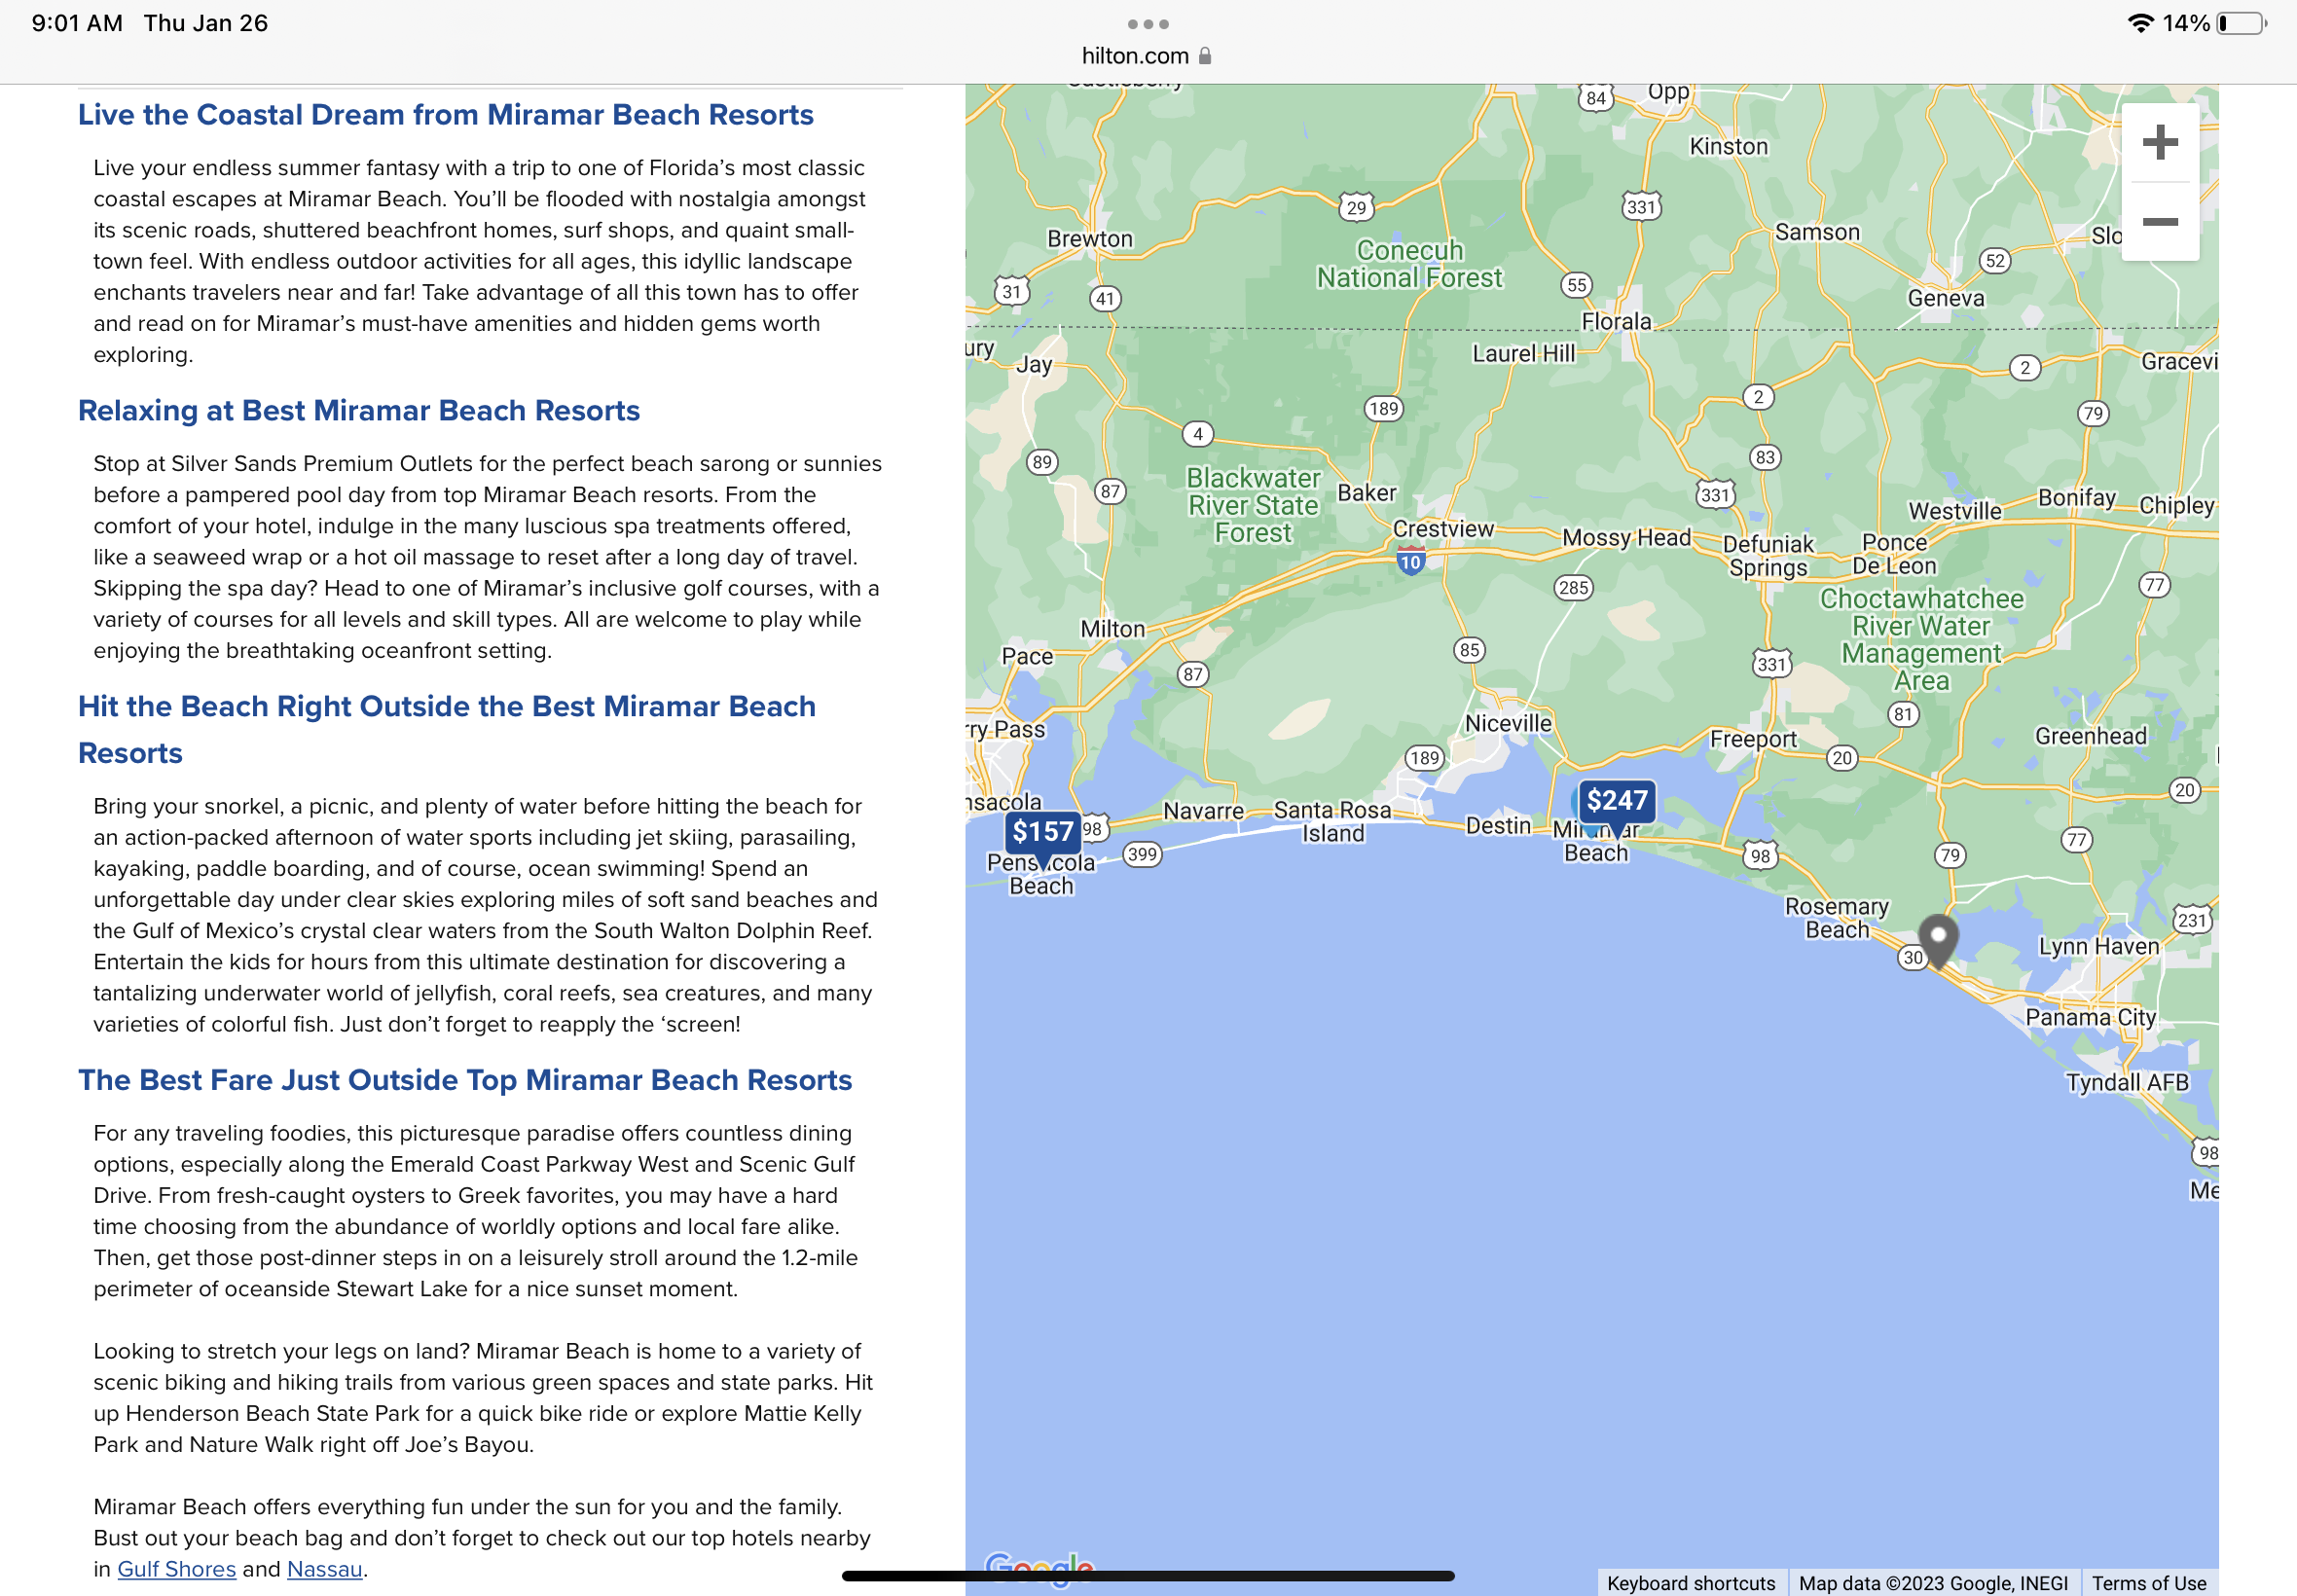Tap the three-dot multitasking menu at top
The width and height of the screenshot is (2297, 1596).
click(1148, 24)
